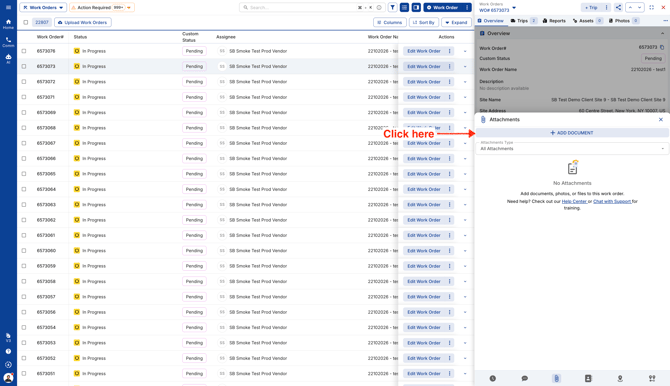Open the Comm phone icon in sidebar
The width and height of the screenshot is (670, 386).
pos(8,41)
